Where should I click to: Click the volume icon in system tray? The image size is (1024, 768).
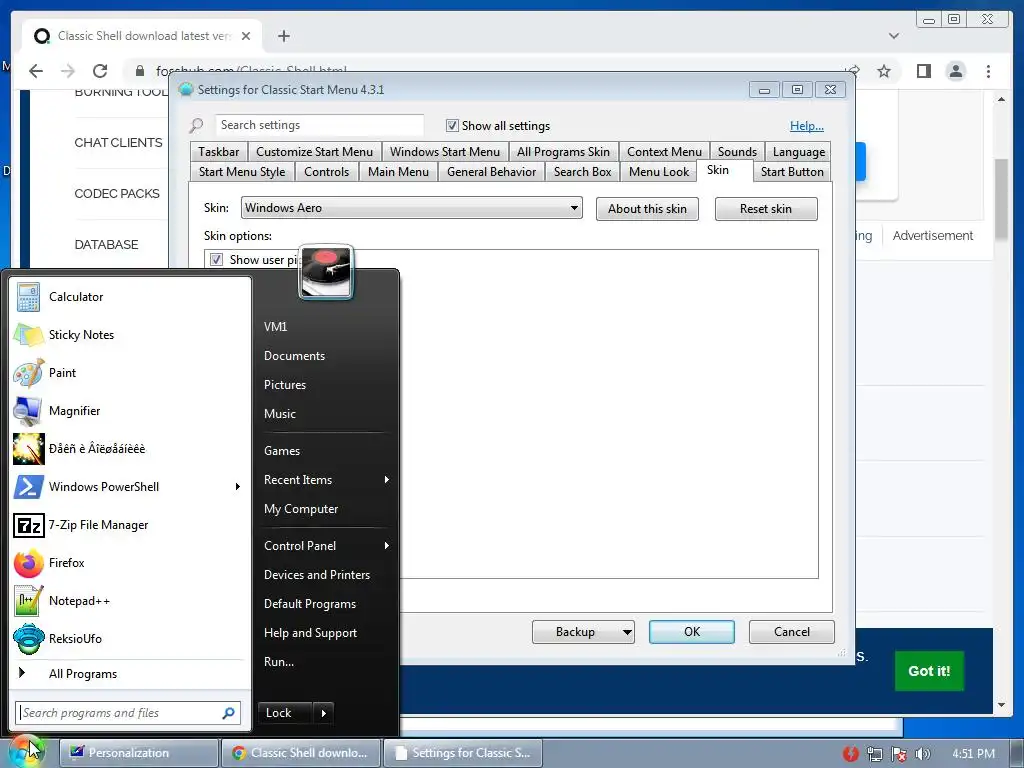923,754
